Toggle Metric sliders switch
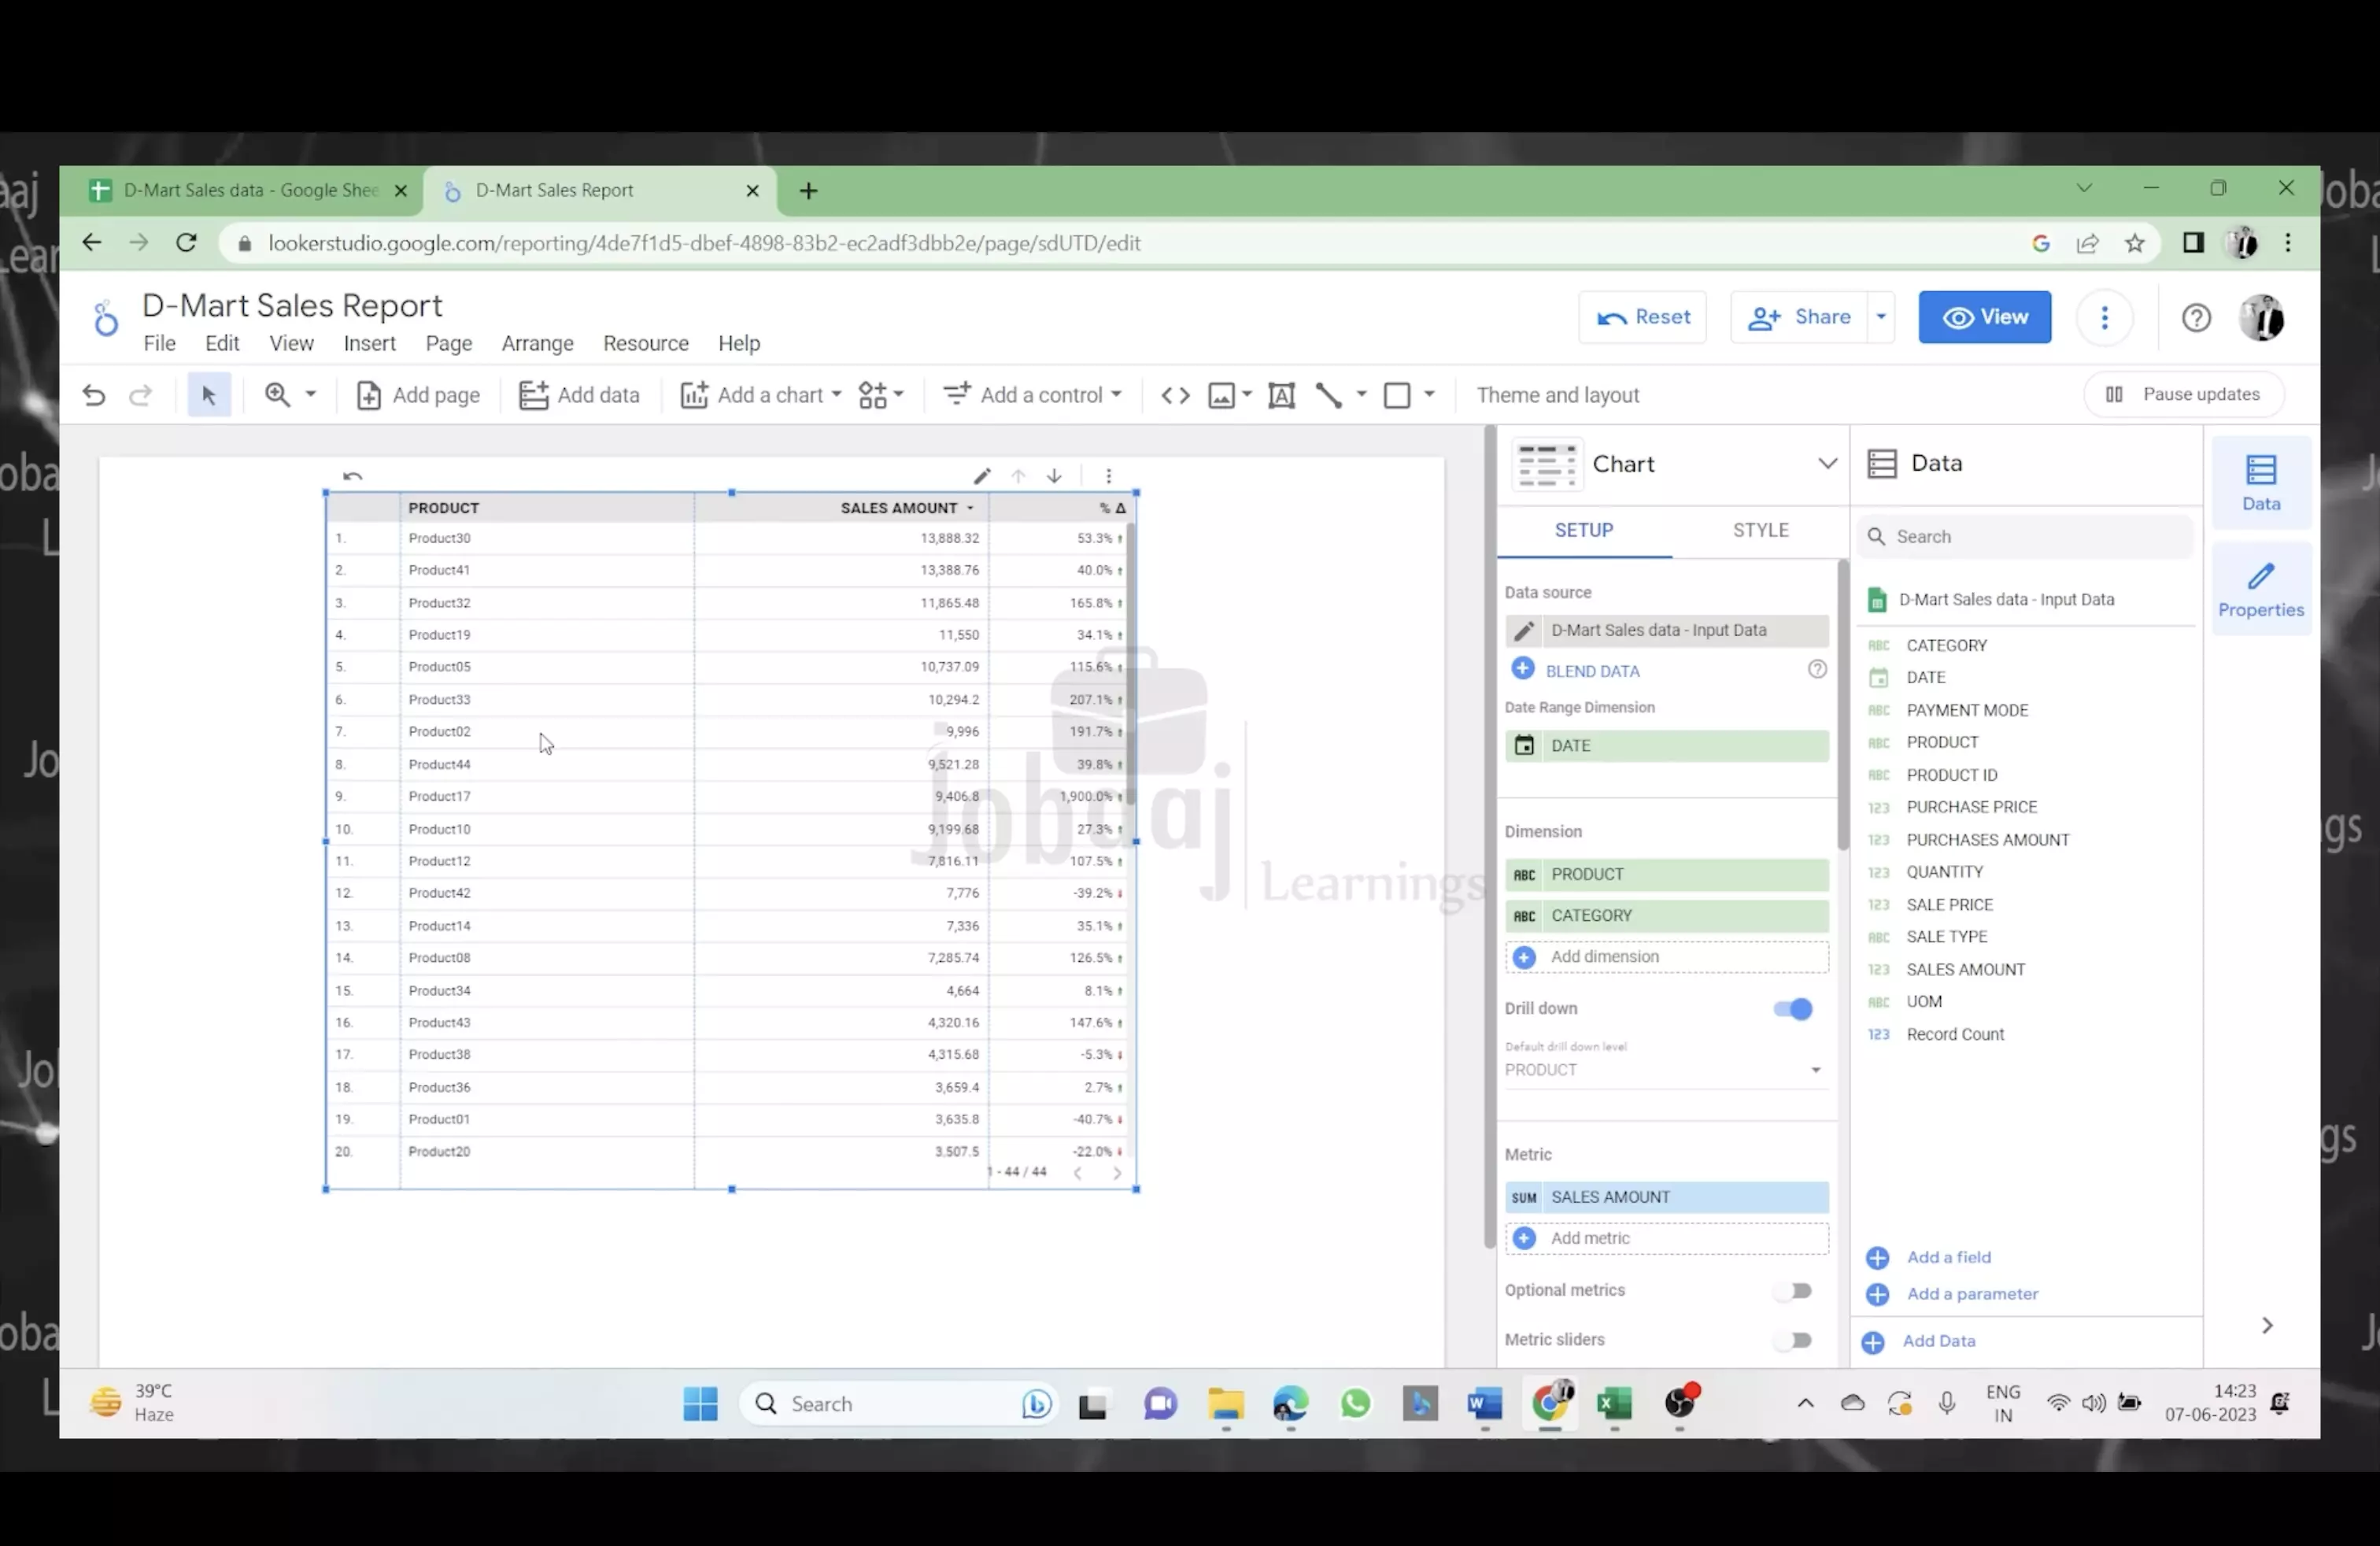Image resolution: width=2380 pixels, height=1546 pixels. (1793, 1340)
